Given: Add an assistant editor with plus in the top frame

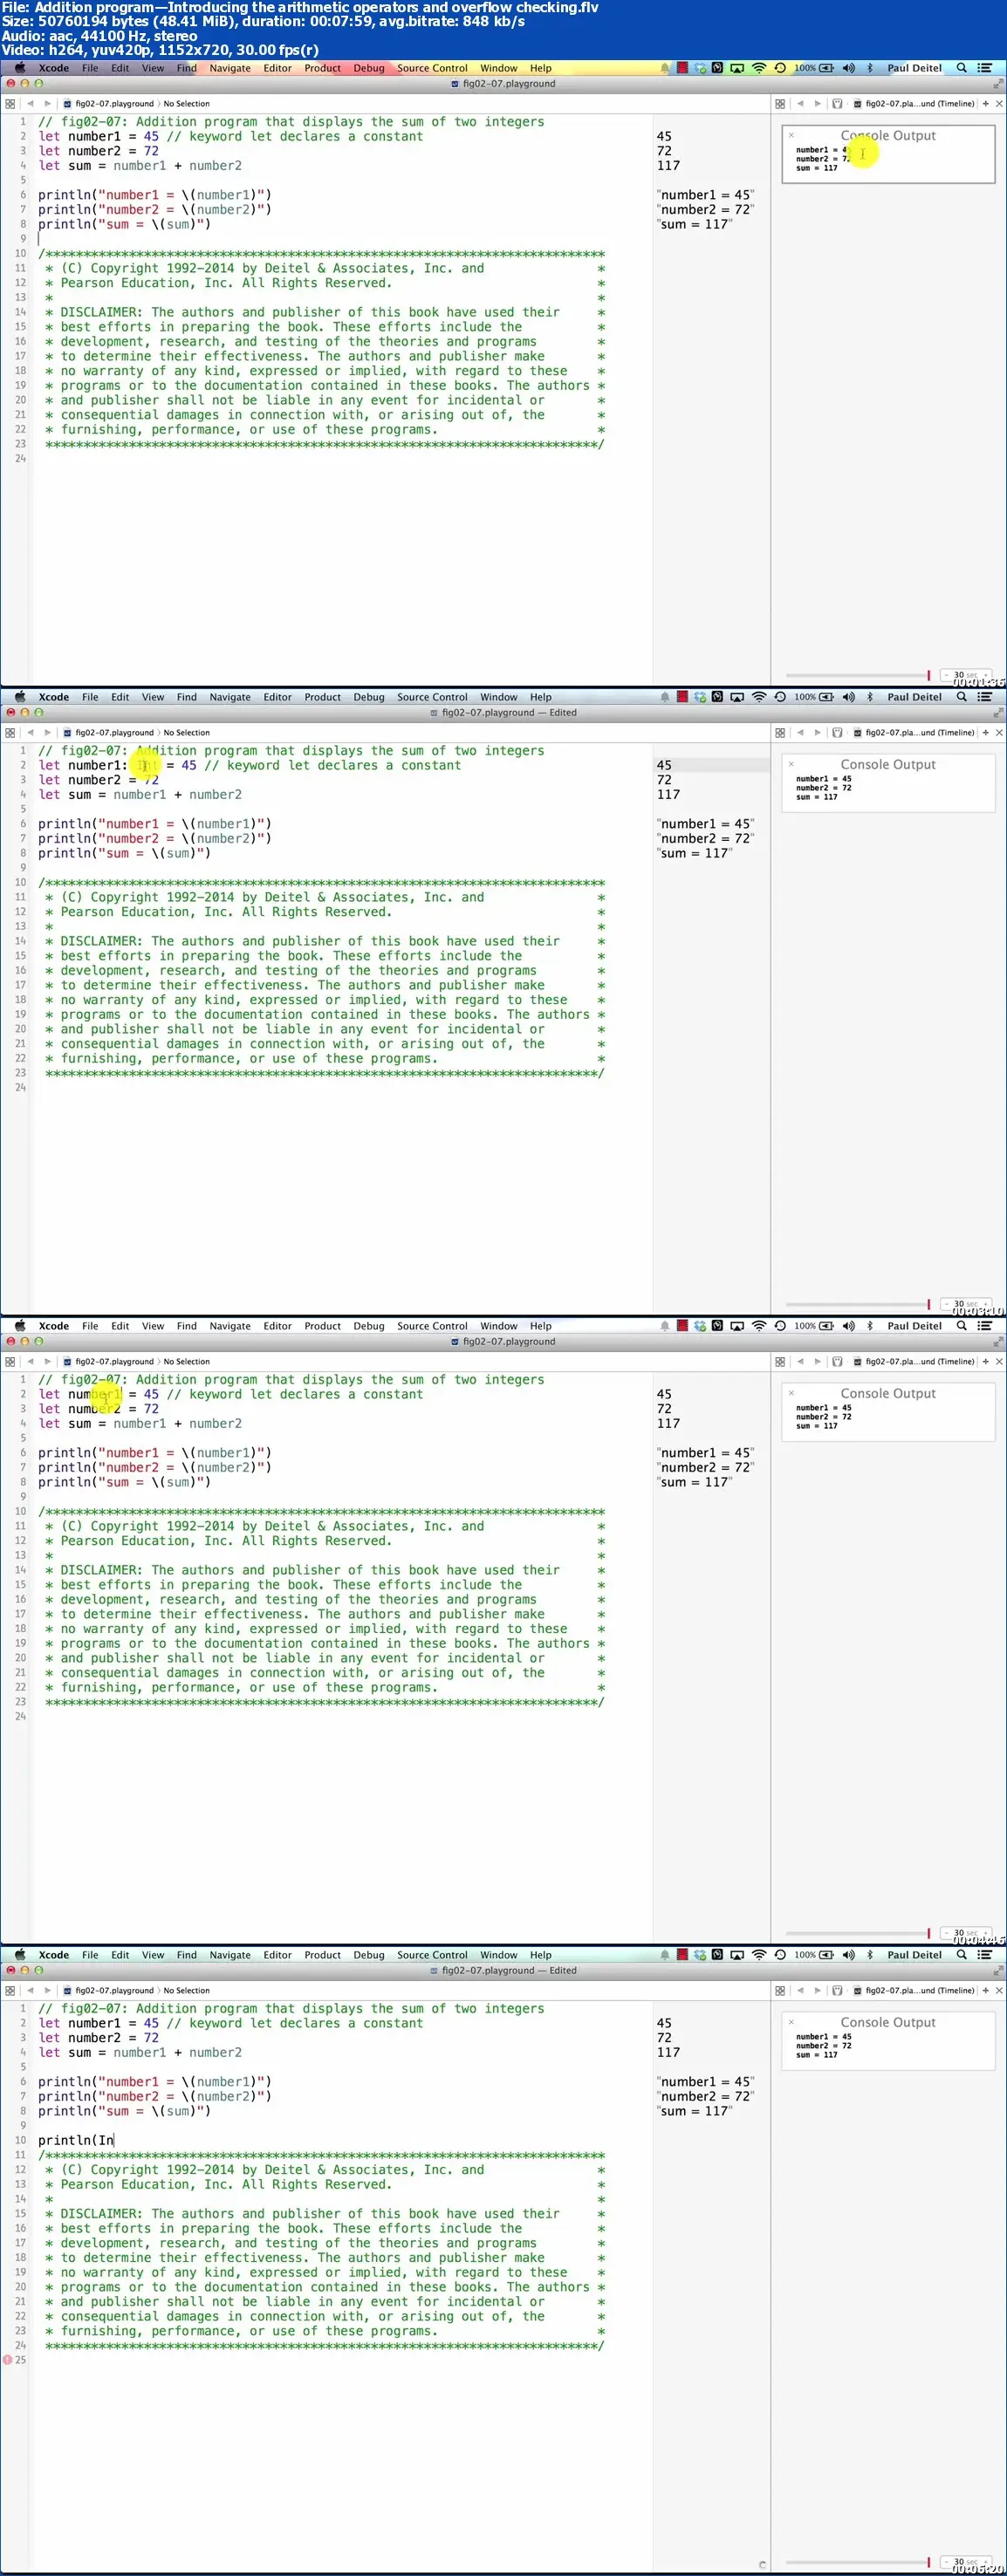Looking at the screenshot, I should click(986, 104).
